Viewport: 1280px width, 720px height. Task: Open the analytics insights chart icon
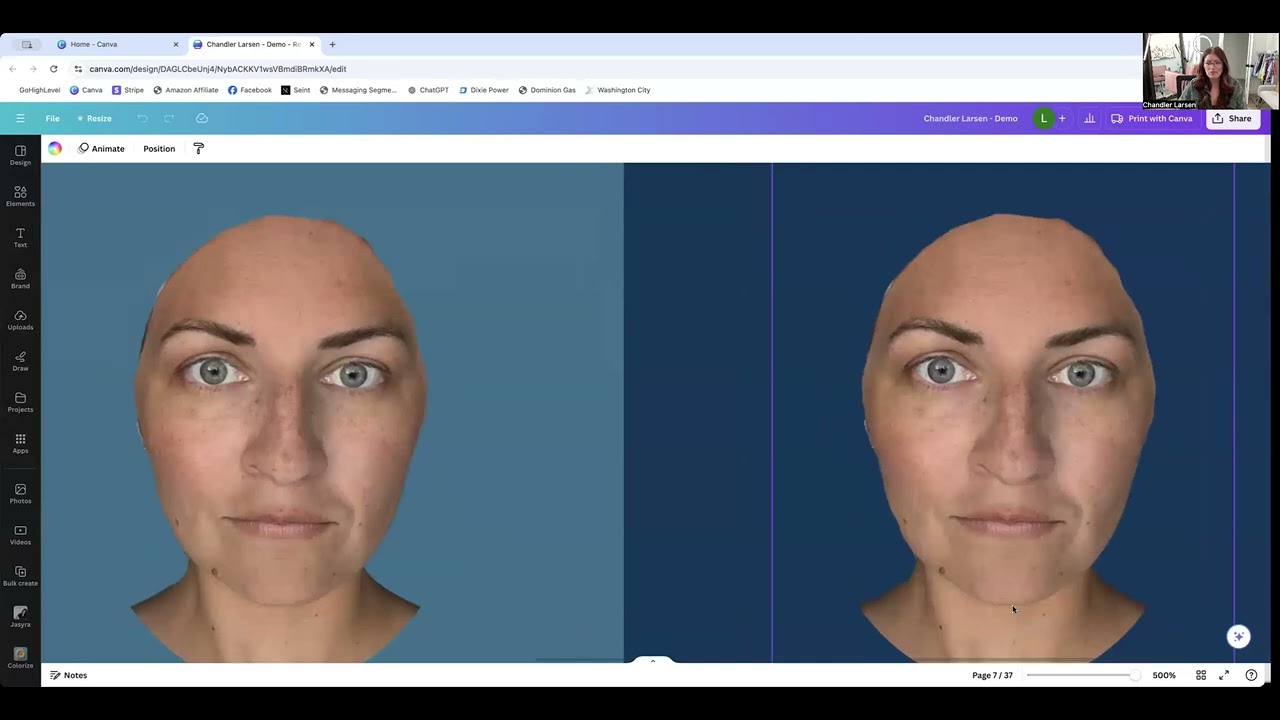1089,118
